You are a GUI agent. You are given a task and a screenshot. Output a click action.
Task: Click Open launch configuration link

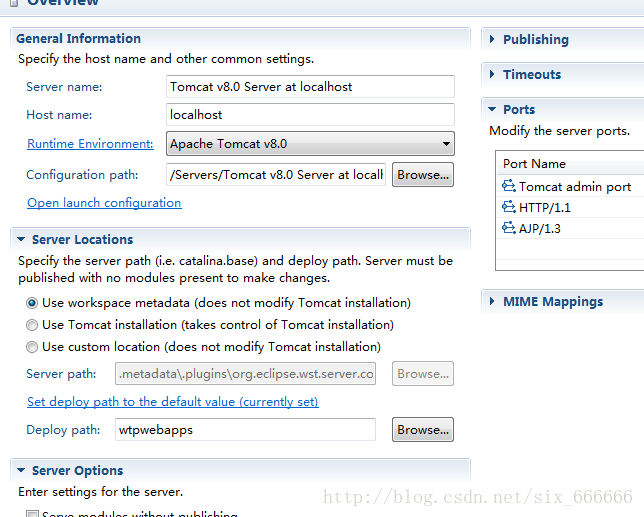[104, 203]
